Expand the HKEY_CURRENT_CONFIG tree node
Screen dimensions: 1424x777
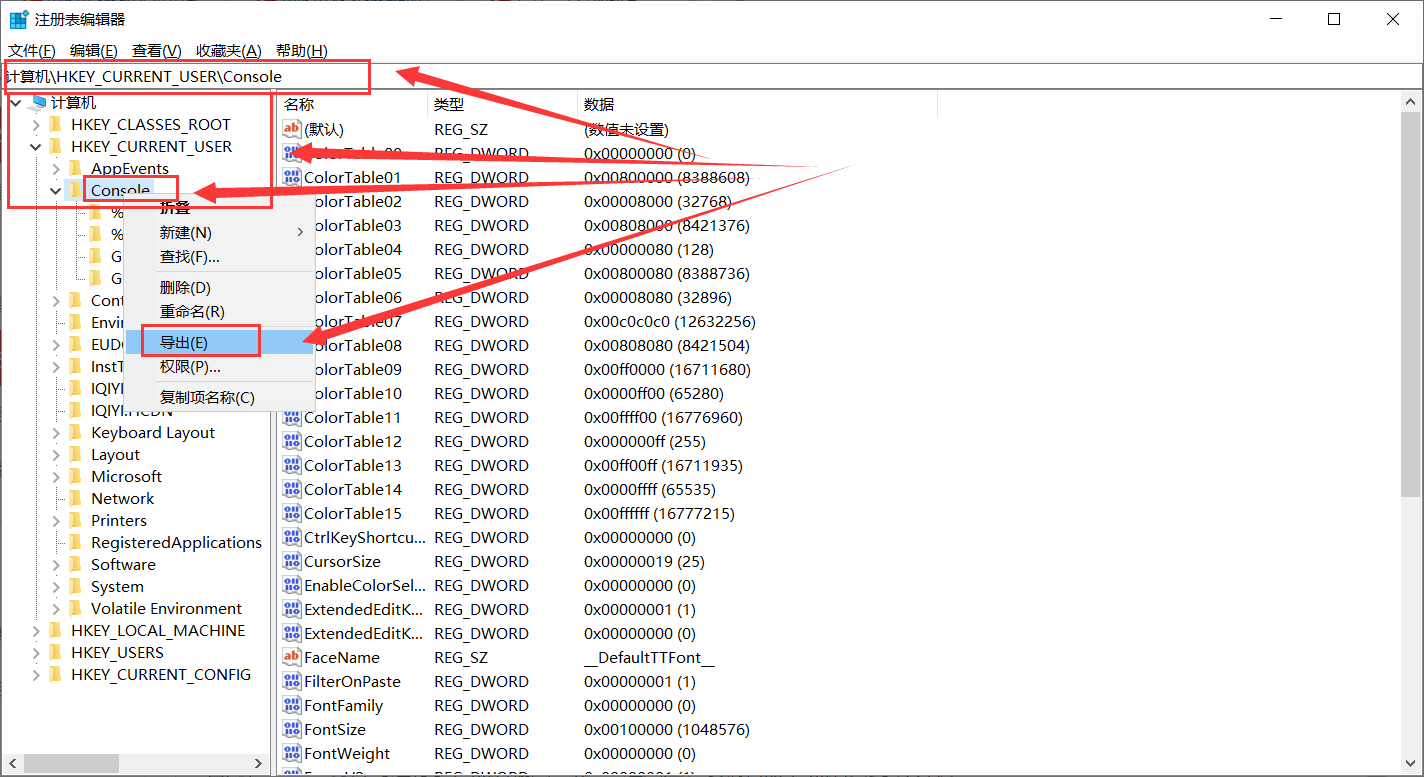[x=36, y=675]
